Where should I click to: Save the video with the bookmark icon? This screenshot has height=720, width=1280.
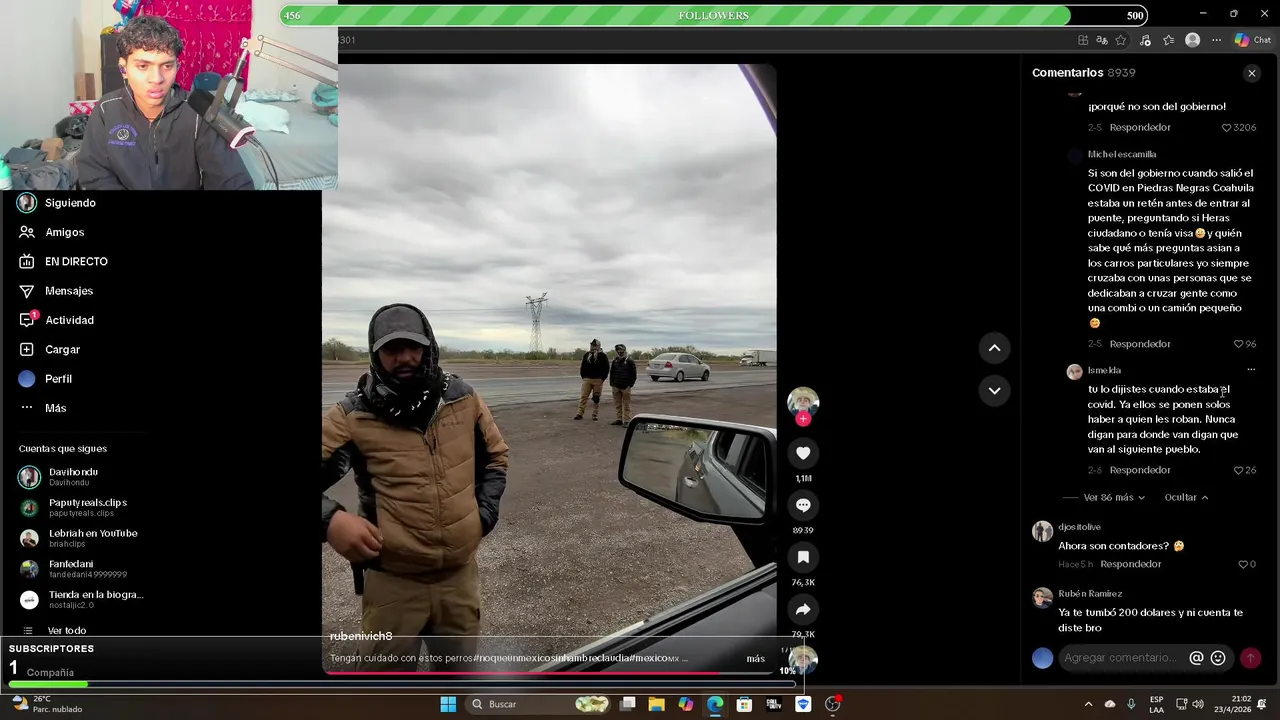803,557
